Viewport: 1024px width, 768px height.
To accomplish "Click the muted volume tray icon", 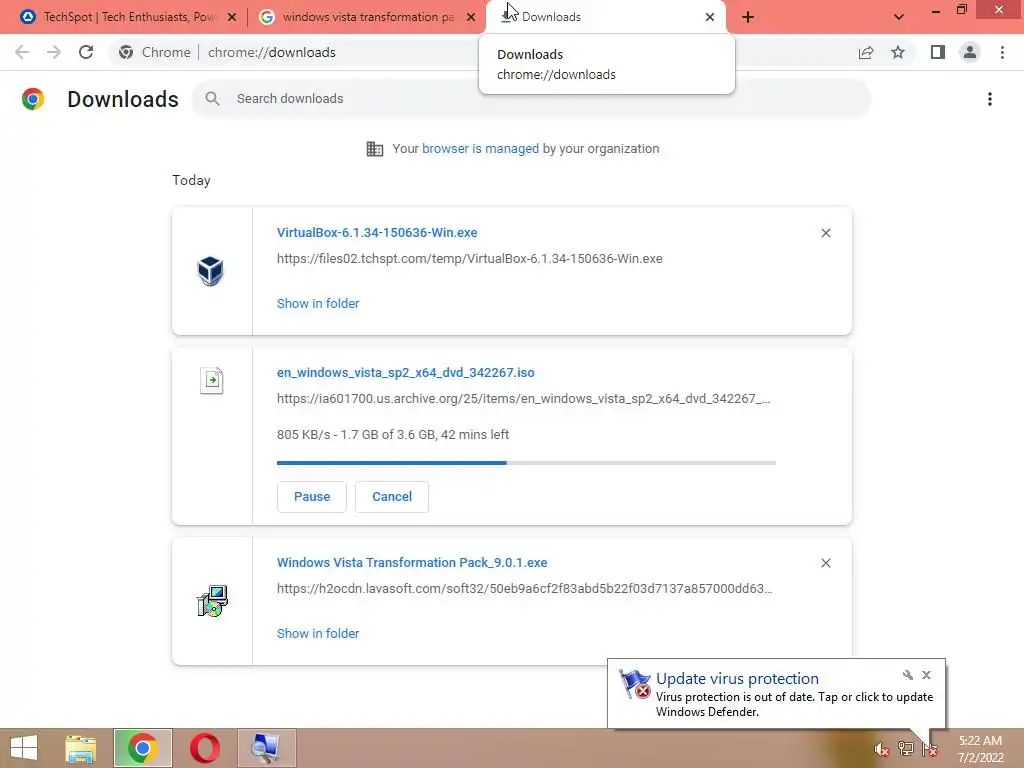I will (882, 749).
